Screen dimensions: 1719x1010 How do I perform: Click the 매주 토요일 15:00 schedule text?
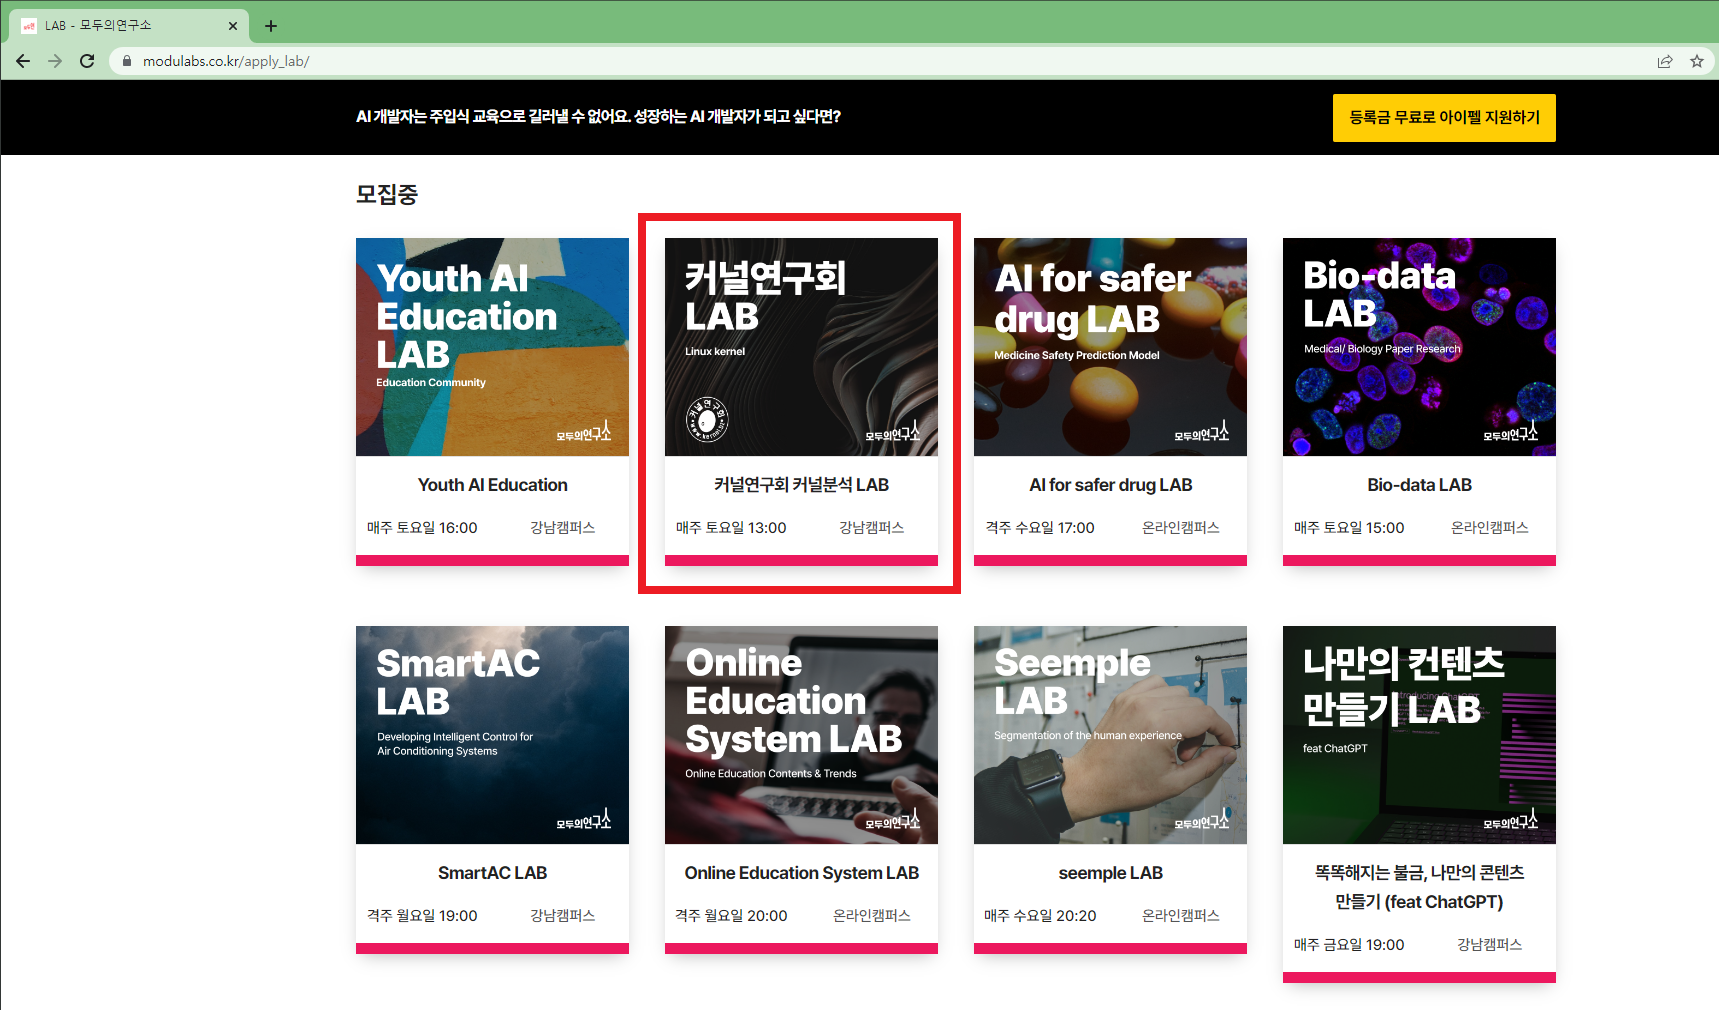point(1349,528)
